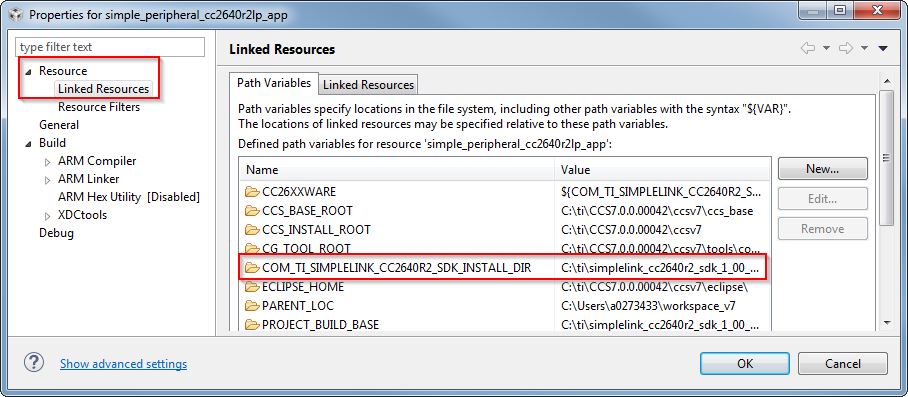Click the ccsv7\eclipse\ path value
This screenshot has width=908, height=397.
pyautogui.click(x=655, y=287)
